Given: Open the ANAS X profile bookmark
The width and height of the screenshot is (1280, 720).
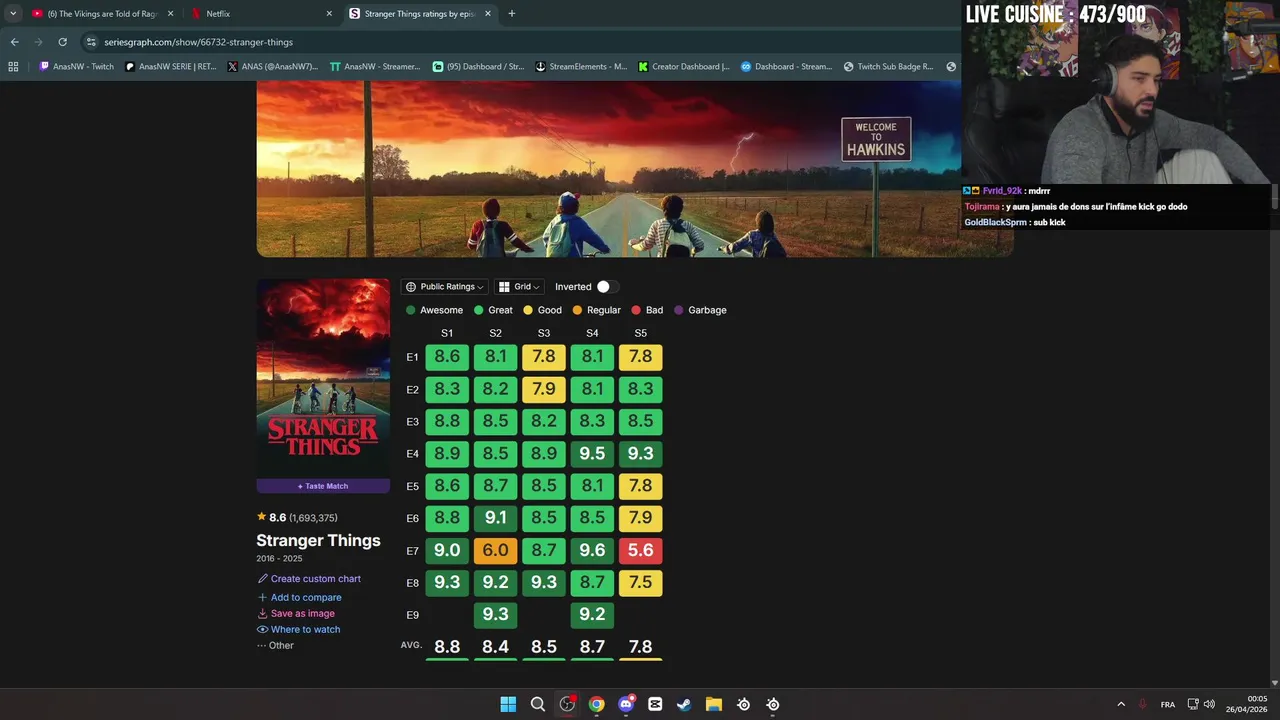Looking at the screenshot, I should coord(272,67).
